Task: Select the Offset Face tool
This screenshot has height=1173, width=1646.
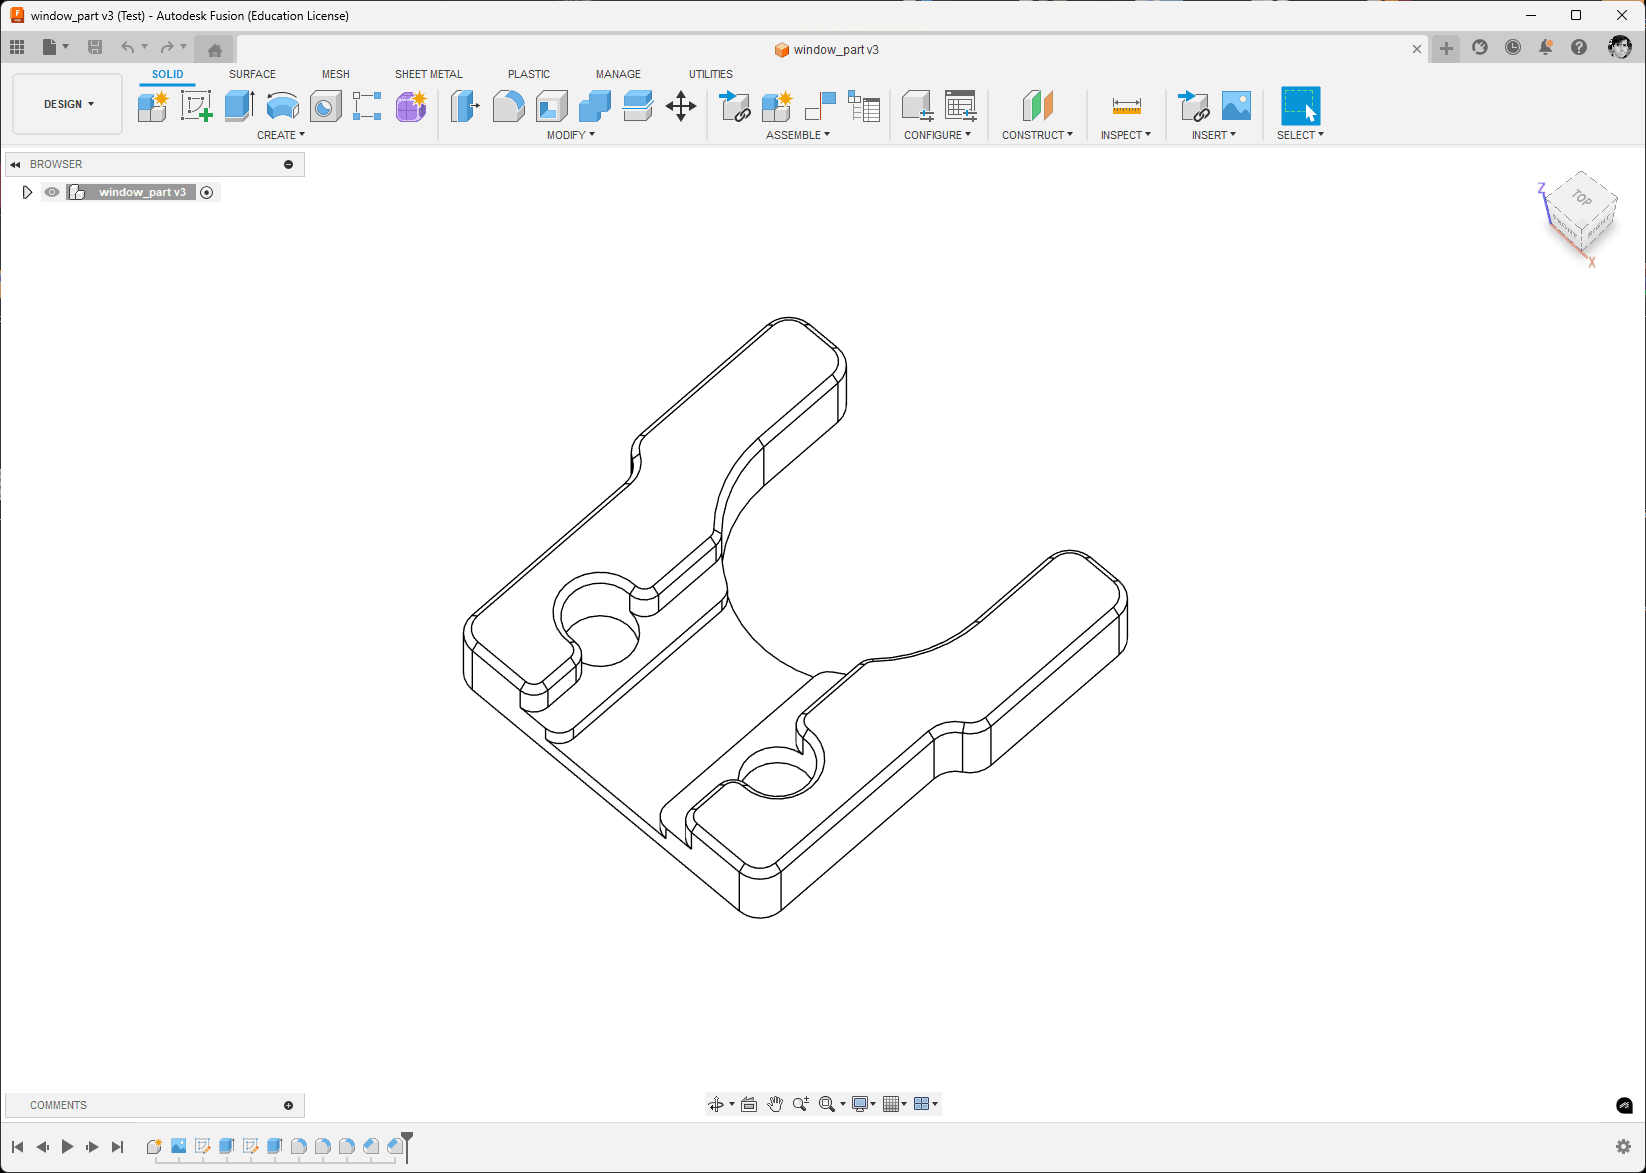Action: pyautogui.click(x=637, y=106)
